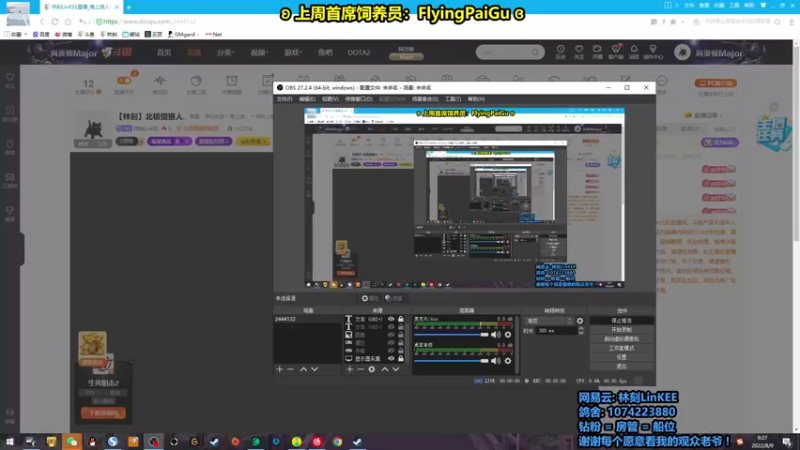Mute the 麦克风/Aux speaker icon in OBS mixer
Screen dimensions: 800x450
[x=495, y=335]
